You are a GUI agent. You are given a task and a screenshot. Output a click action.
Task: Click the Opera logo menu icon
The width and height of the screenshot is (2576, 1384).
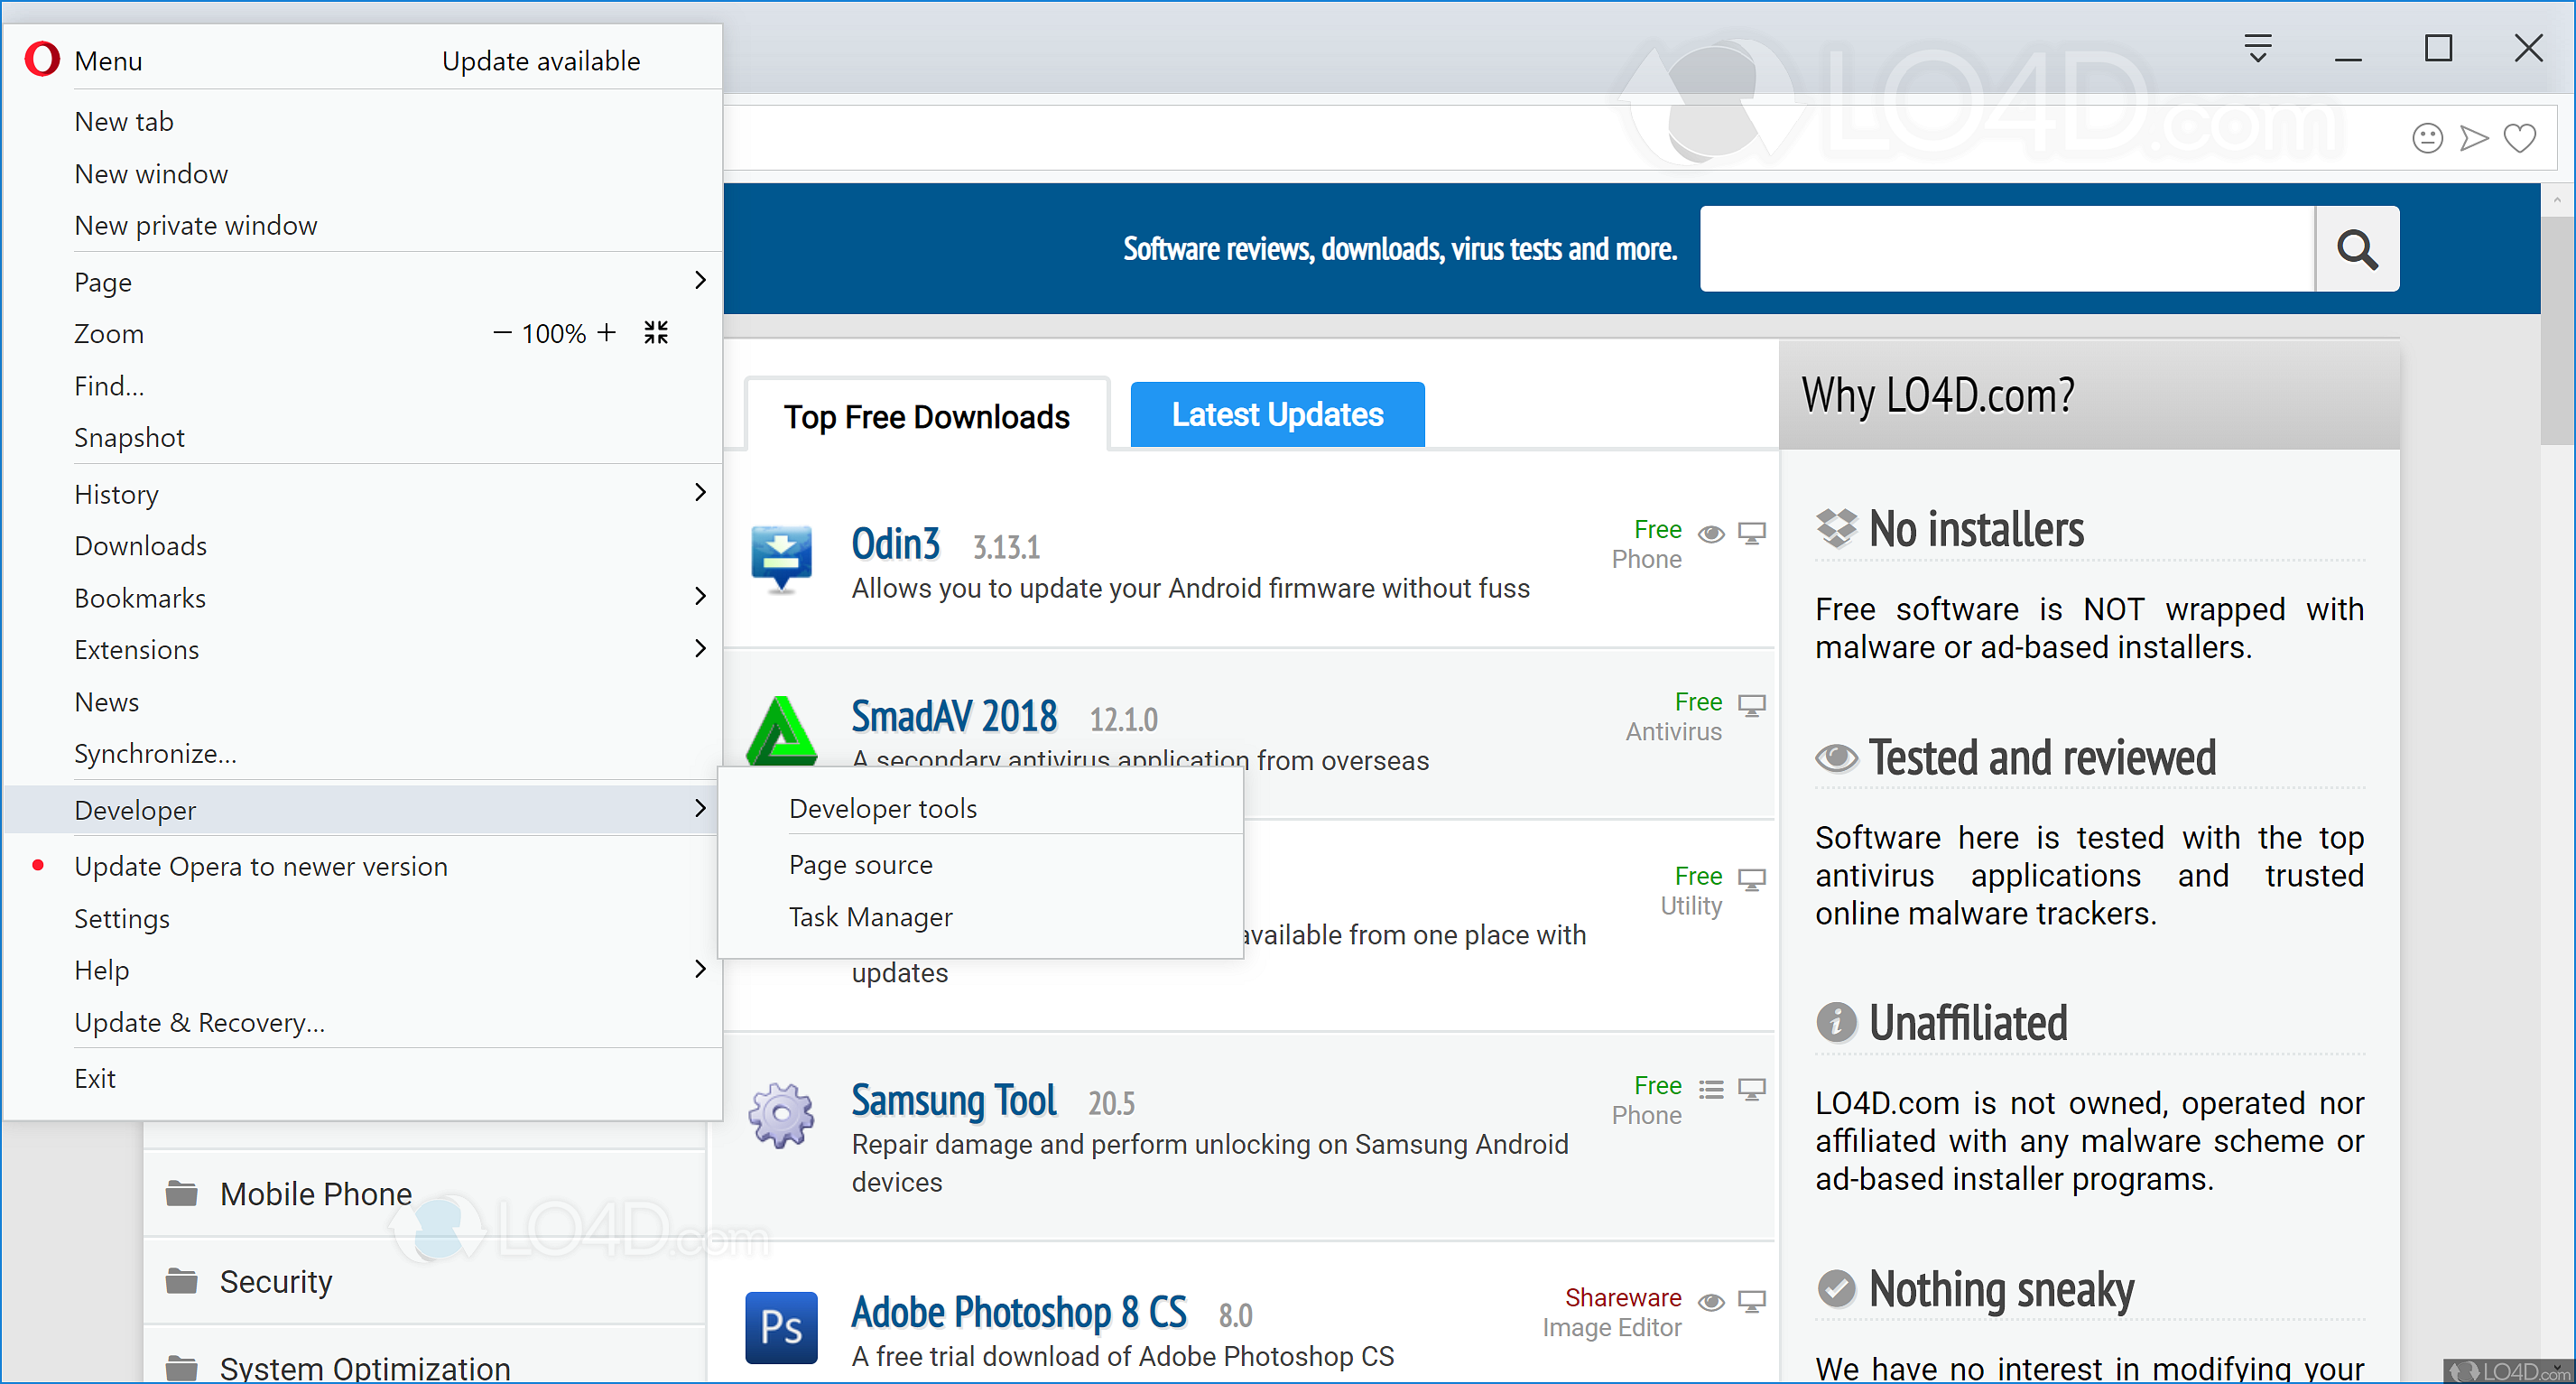point(42,60)
